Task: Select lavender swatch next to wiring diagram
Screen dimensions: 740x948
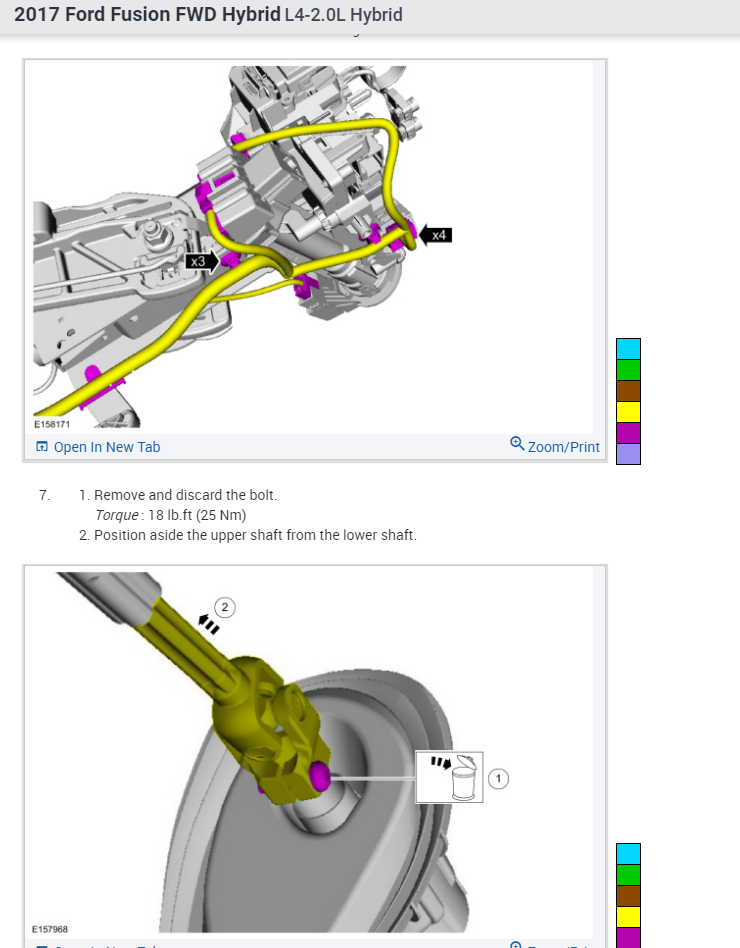Action: [x=628, y=454]
